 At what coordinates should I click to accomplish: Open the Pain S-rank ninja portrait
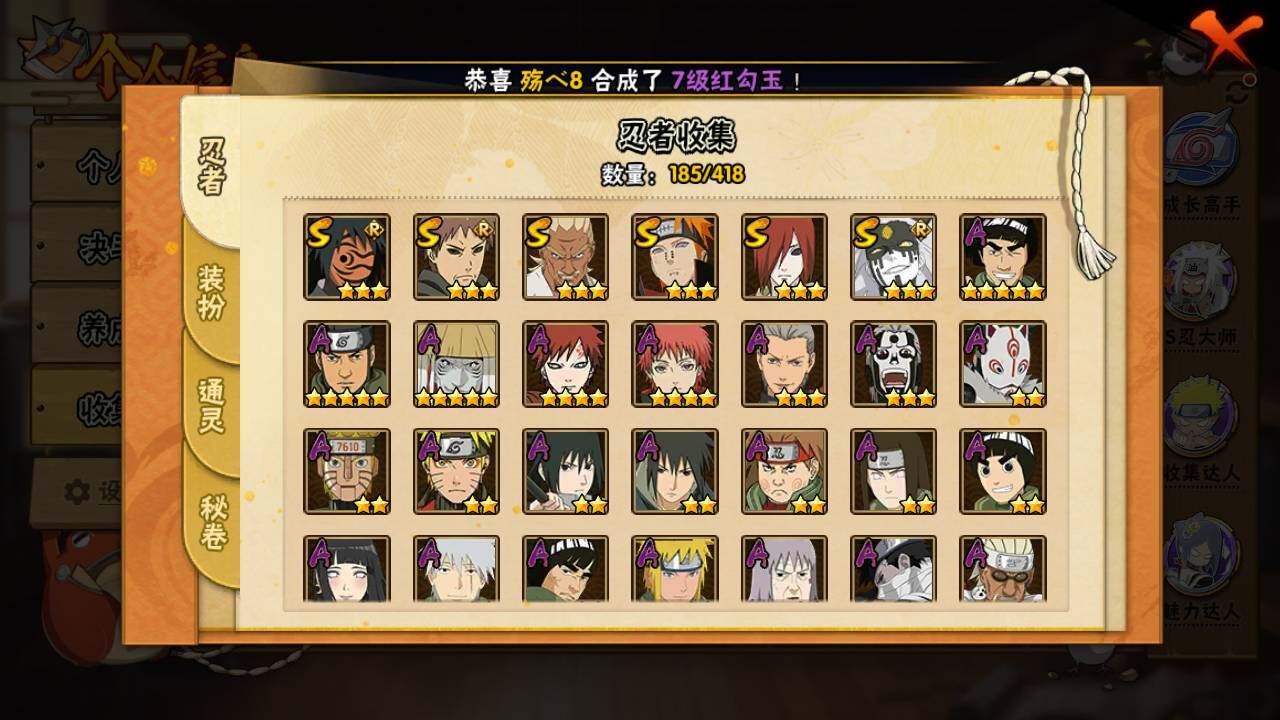pos(675,257)
